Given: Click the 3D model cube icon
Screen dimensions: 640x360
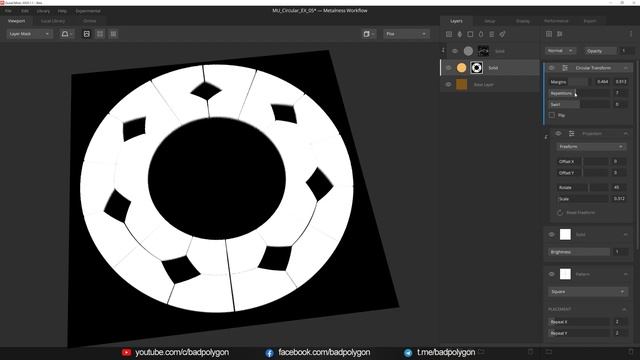Looking at the screenshot, I should coord(368,34).
